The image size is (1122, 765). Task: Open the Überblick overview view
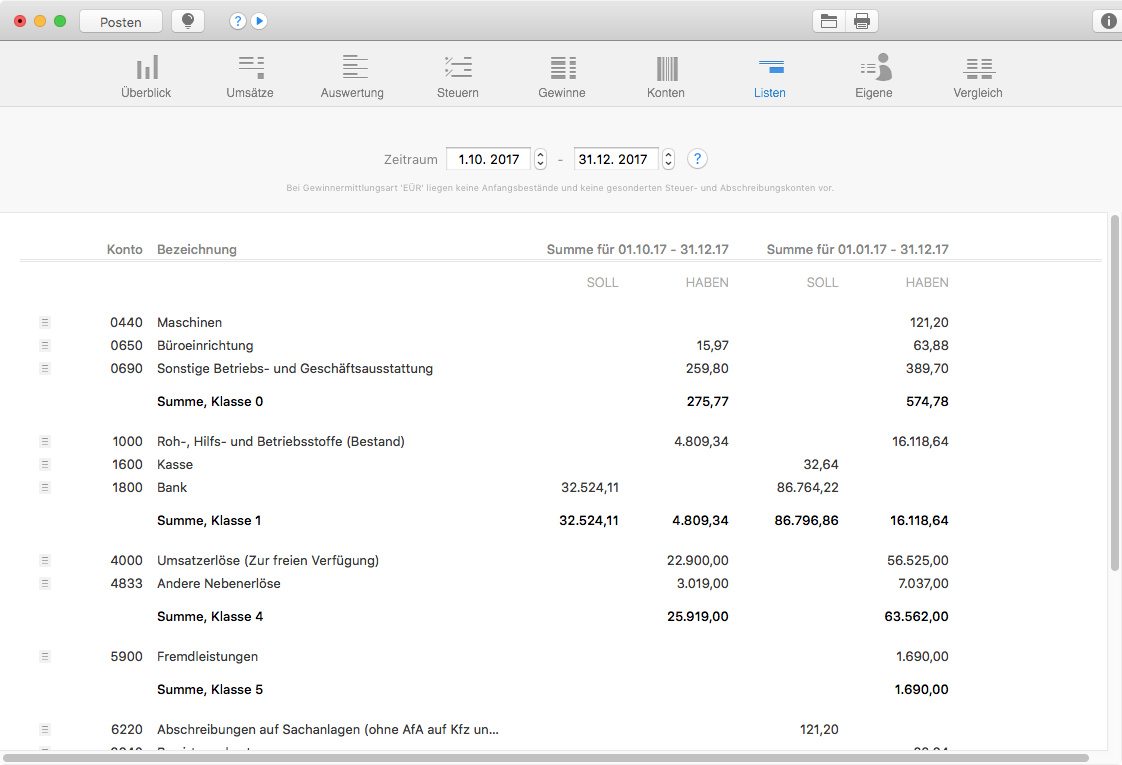tap(146, 76)
